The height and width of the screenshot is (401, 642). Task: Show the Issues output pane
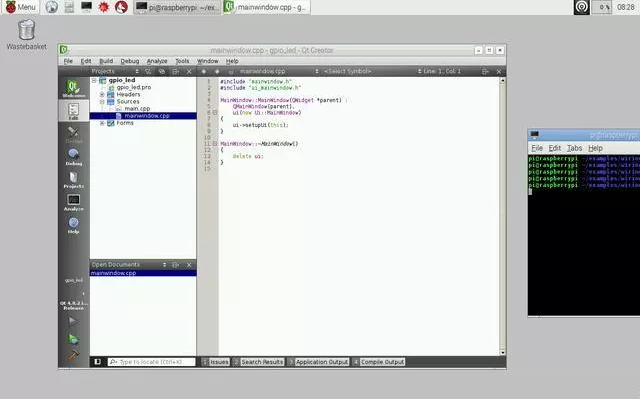(218, 362)
